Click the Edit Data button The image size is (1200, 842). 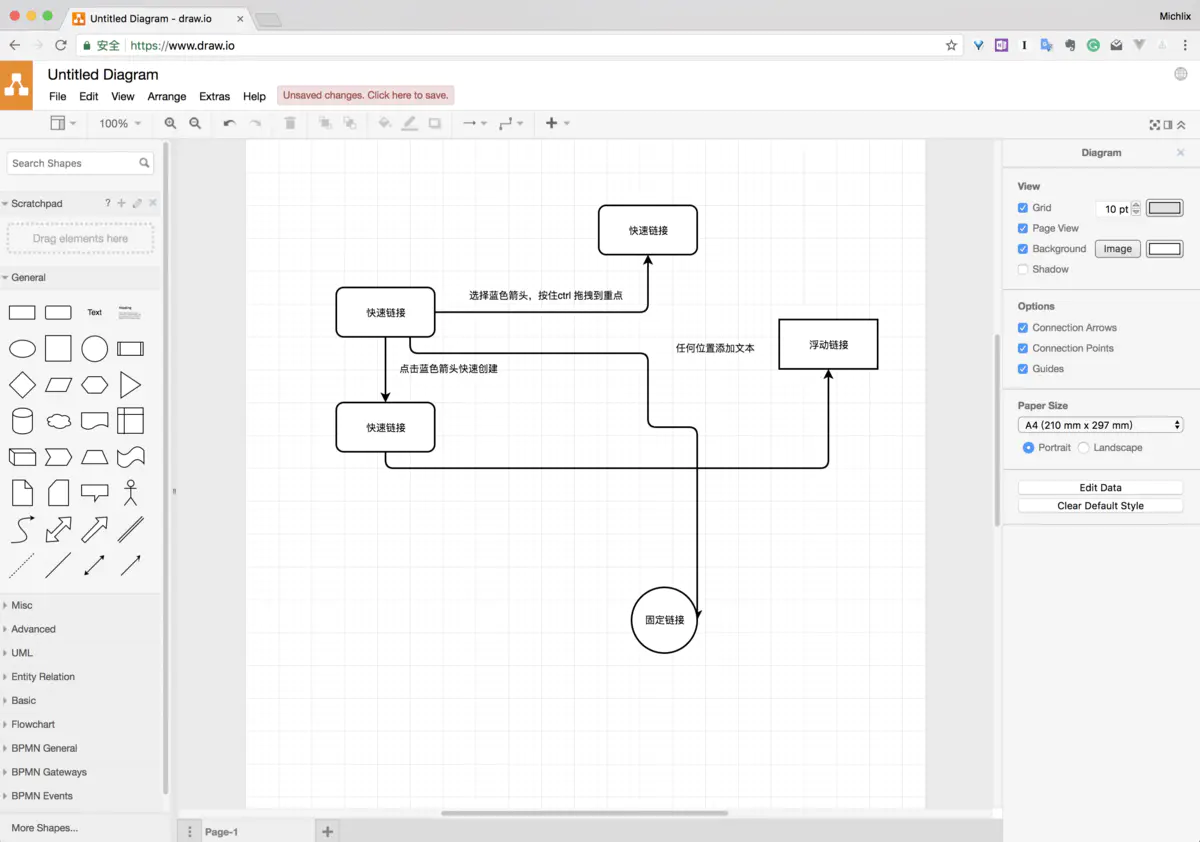[x=1100, y=487]
